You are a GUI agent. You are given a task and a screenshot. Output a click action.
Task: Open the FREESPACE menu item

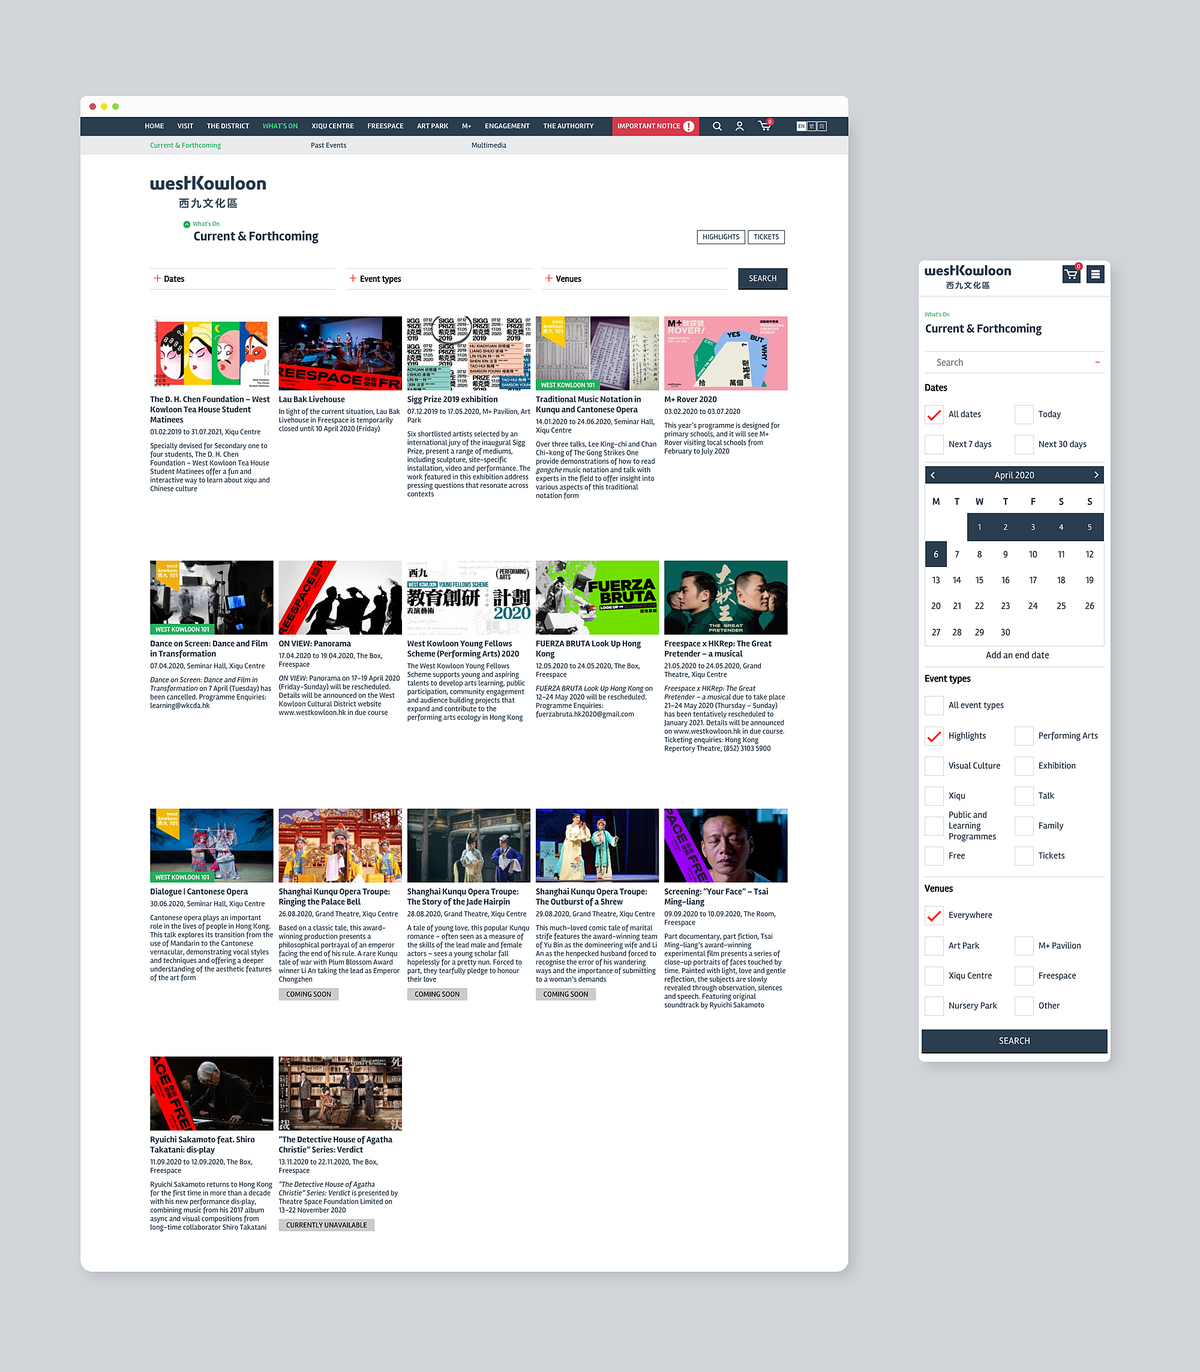pyautogui.click(x=385, y=126)
